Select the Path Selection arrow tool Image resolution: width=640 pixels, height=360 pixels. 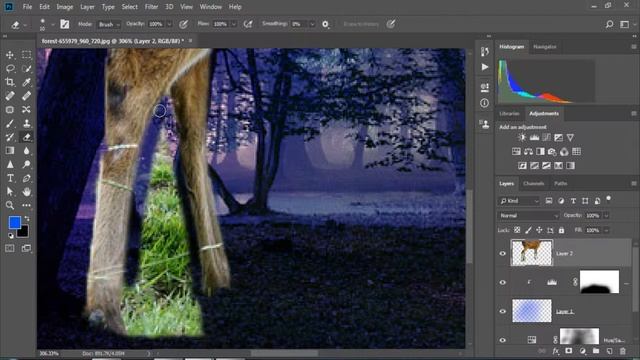[x=10, y=191]
